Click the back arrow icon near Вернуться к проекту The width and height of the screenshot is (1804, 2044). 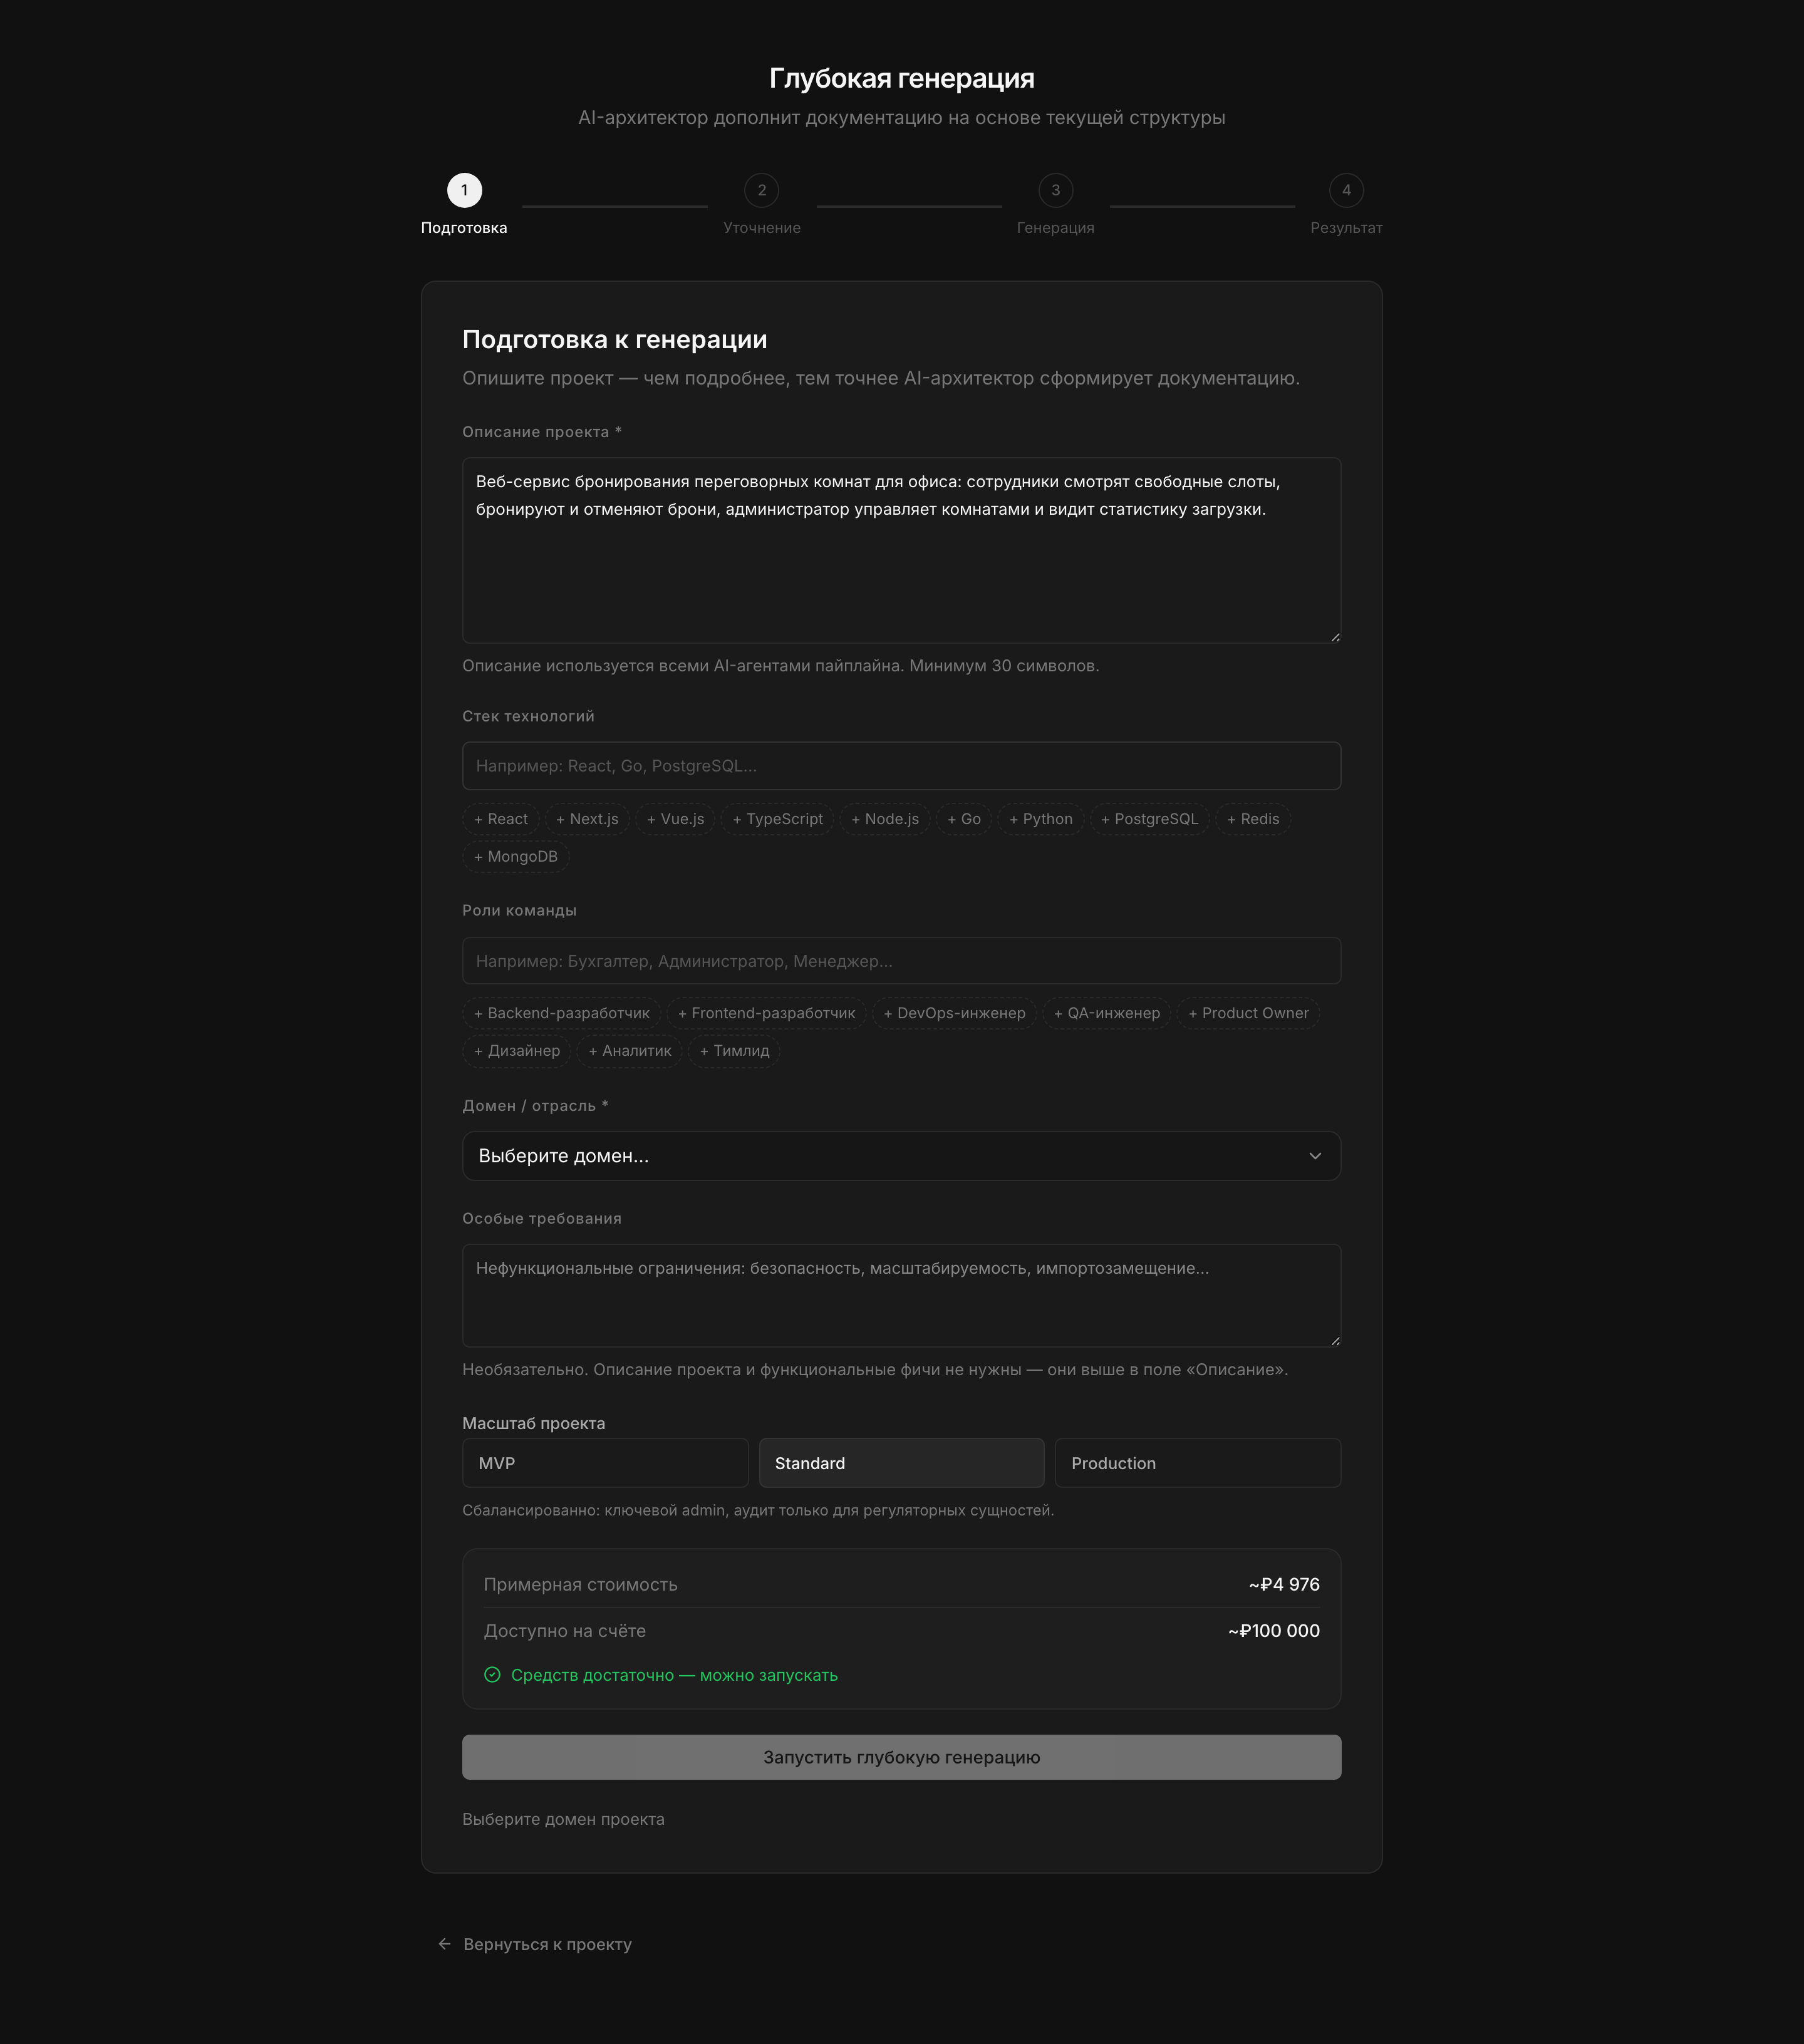445,1944
